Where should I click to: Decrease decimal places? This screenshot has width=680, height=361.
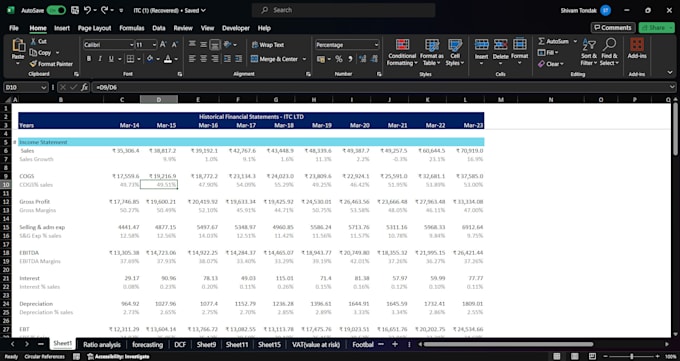pos(374,59)
